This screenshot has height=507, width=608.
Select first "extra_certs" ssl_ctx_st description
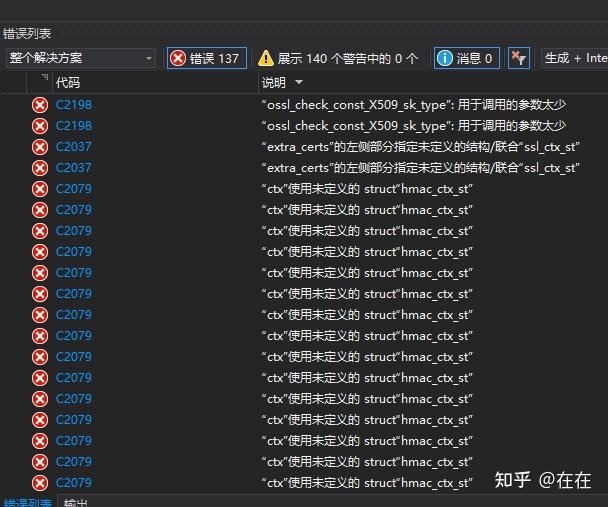pyautogui.click(x=420, y=147)
